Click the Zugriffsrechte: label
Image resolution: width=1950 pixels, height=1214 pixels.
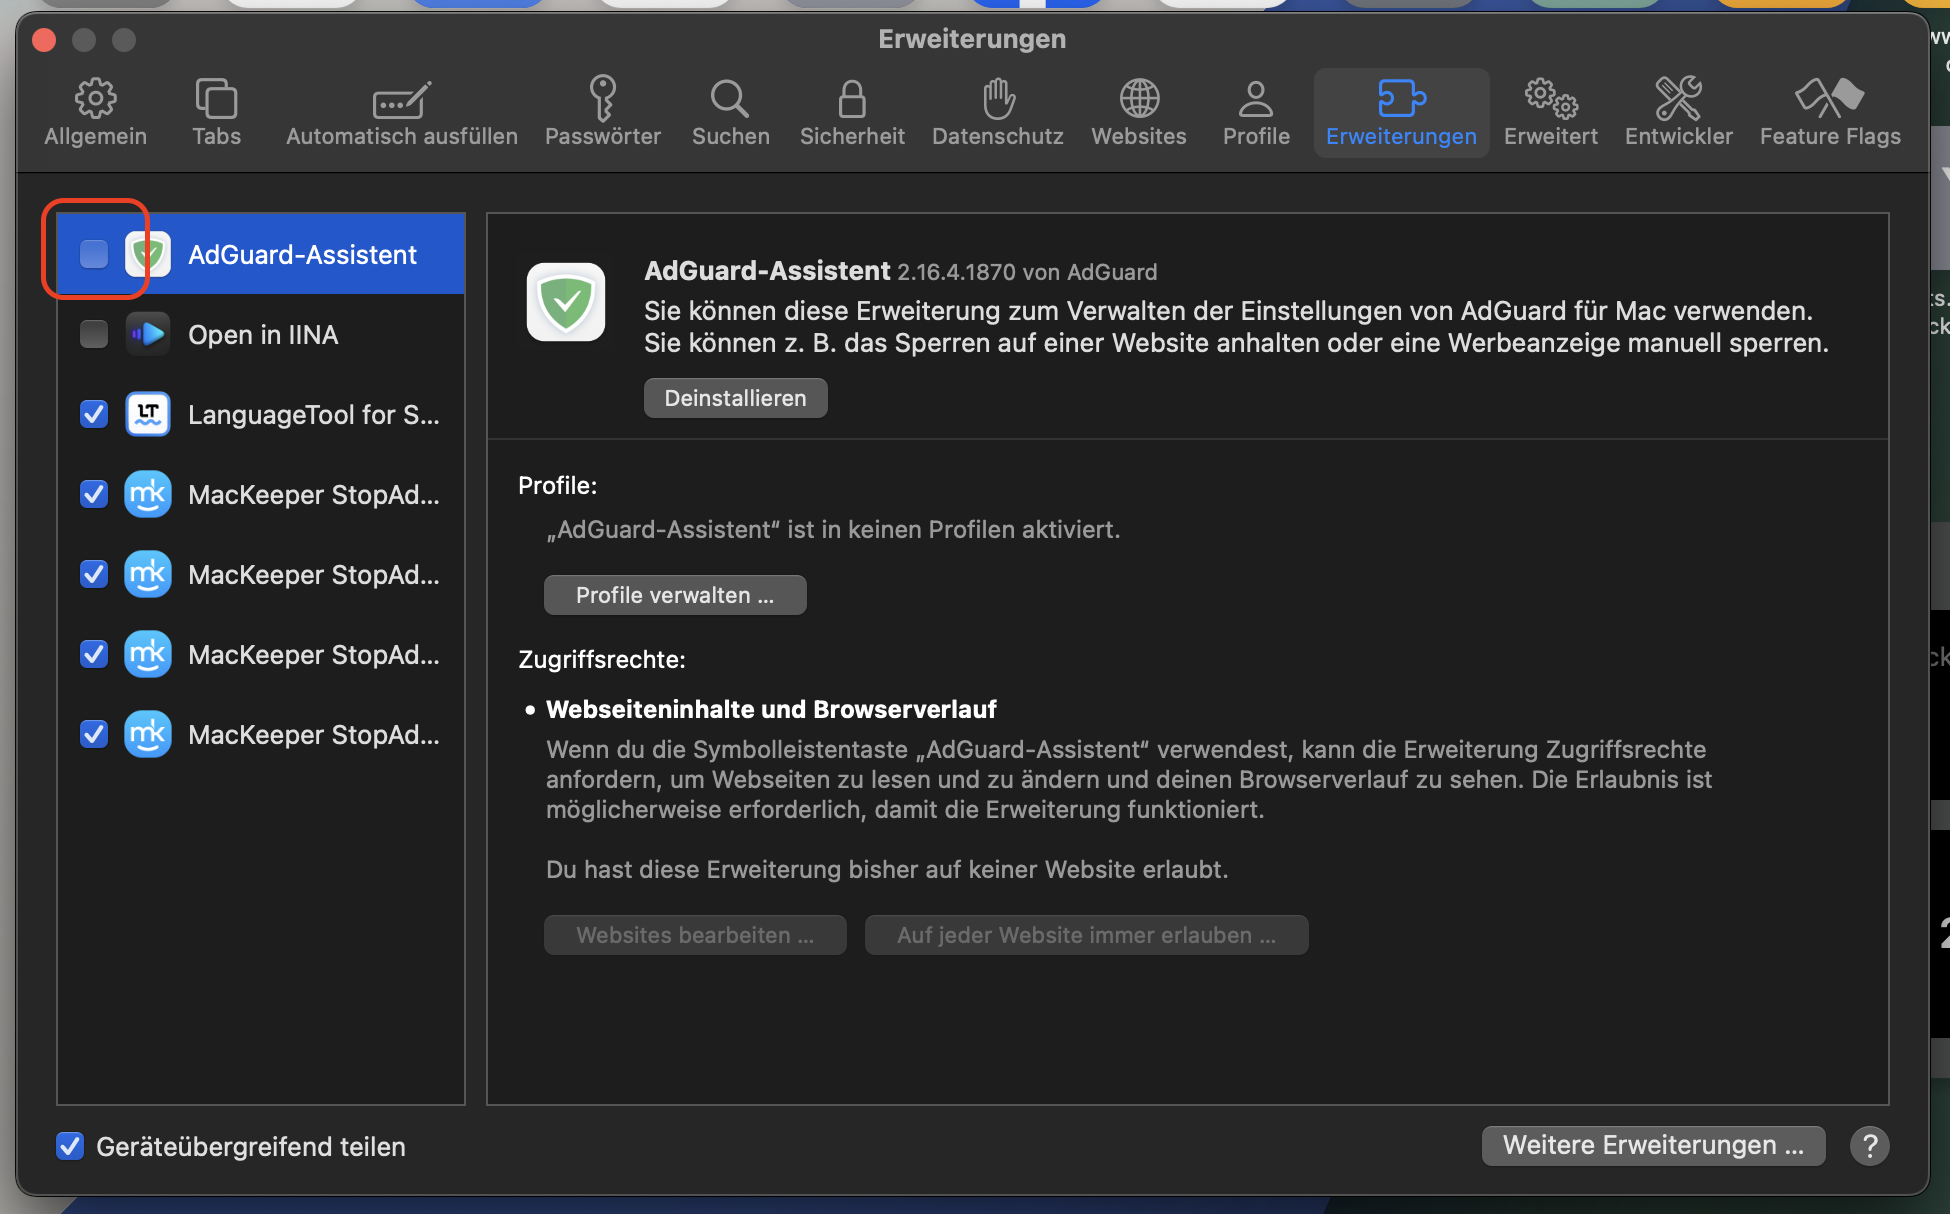coord(602,660)
